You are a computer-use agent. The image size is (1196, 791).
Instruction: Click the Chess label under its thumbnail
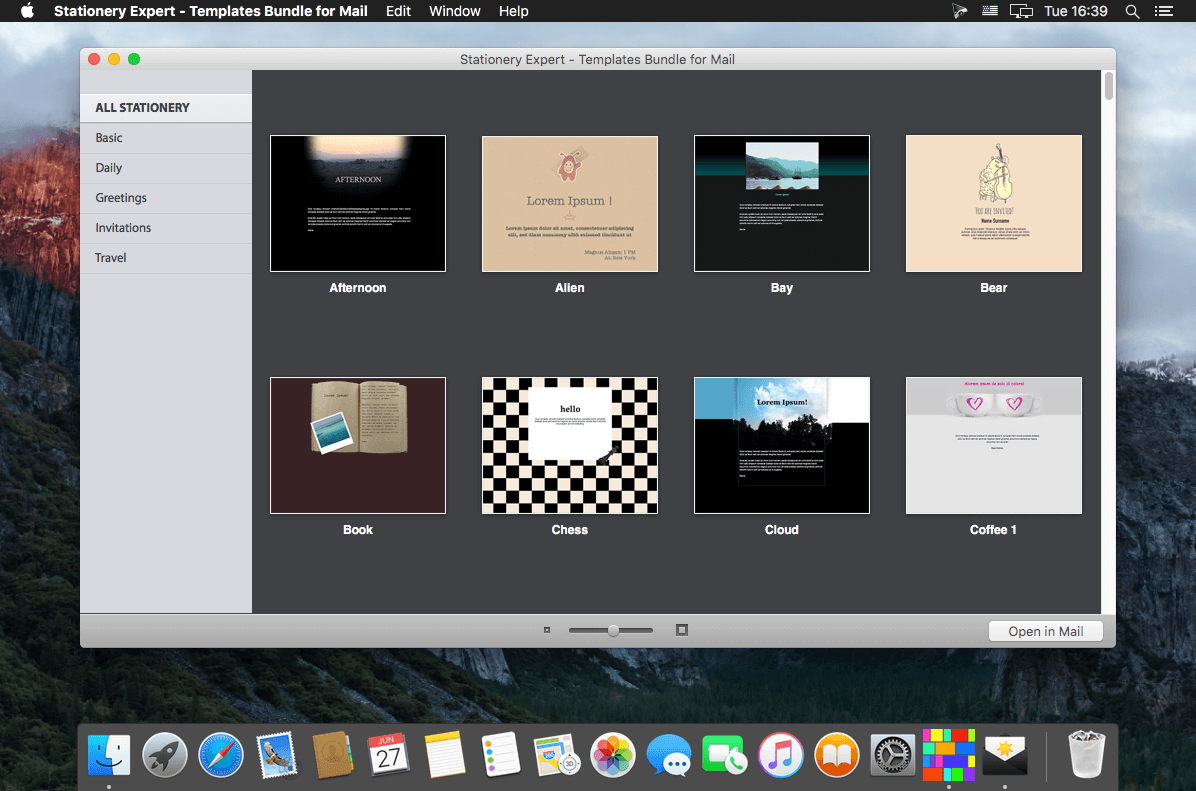click(570, 529)
